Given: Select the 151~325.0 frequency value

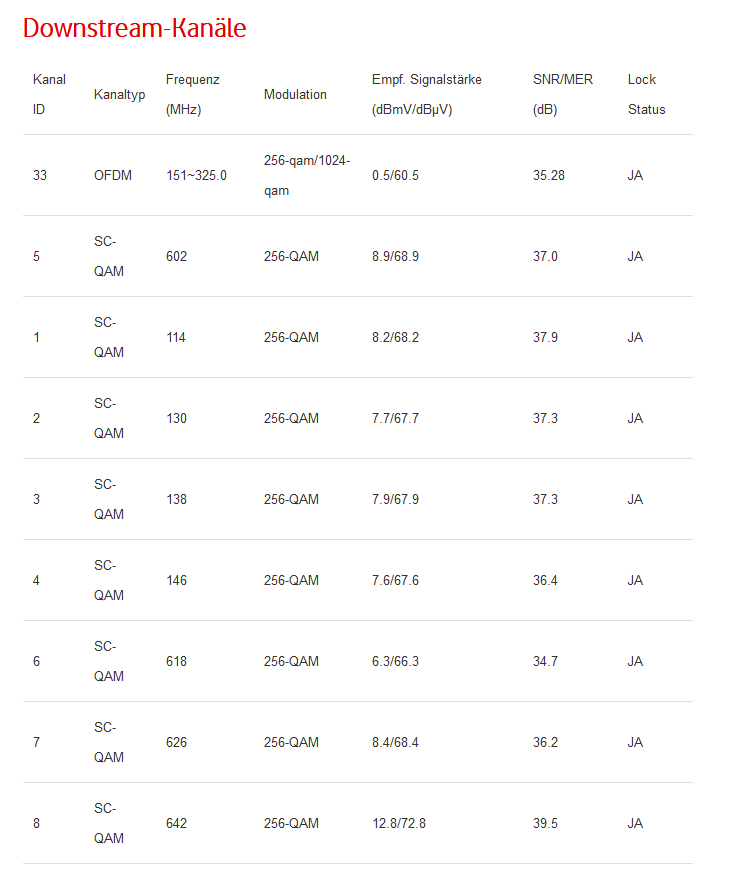Looking at the screenshot, I should [x=196, y=175].
